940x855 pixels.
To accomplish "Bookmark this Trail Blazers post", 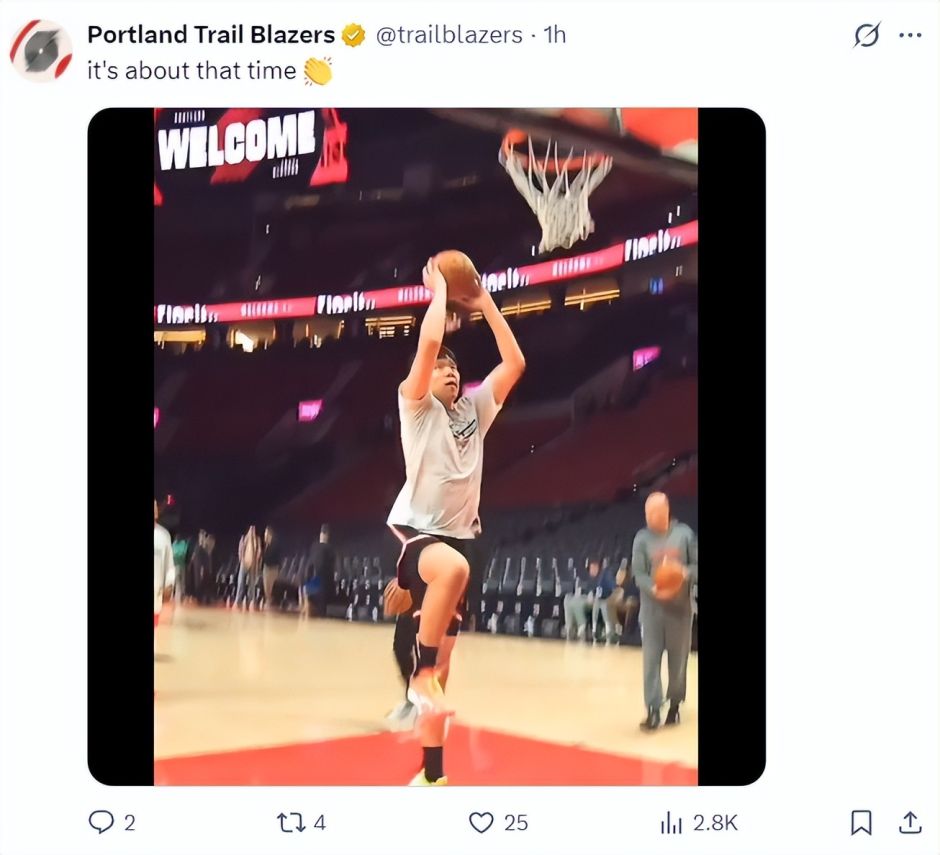I will [x=860, y=822].
